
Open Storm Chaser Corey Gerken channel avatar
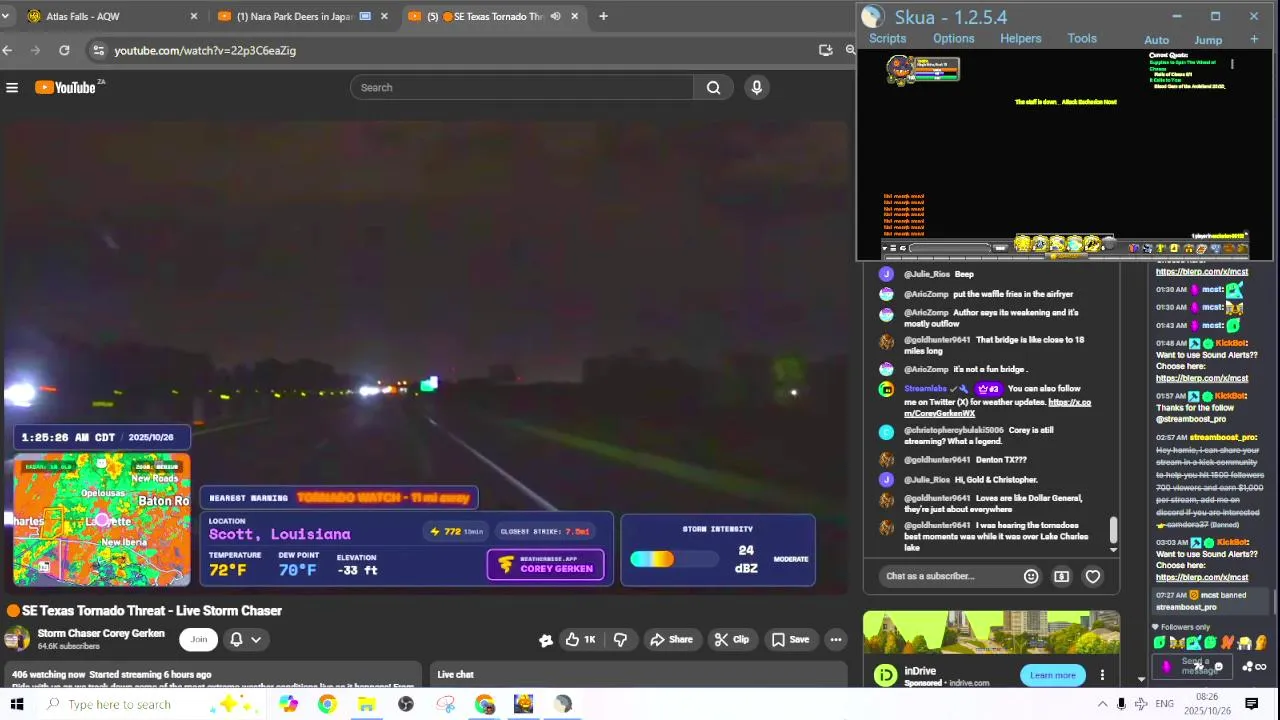pos(17,639)
